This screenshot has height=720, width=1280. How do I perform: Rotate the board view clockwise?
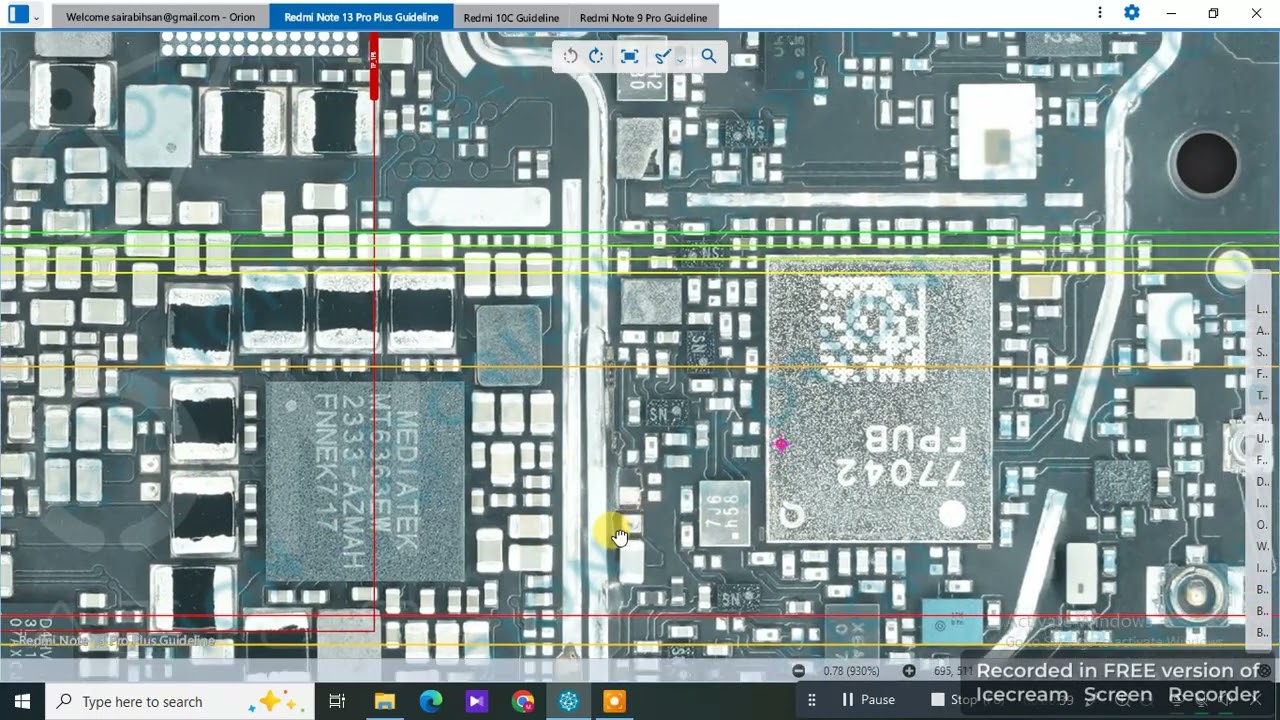point(596,56)
